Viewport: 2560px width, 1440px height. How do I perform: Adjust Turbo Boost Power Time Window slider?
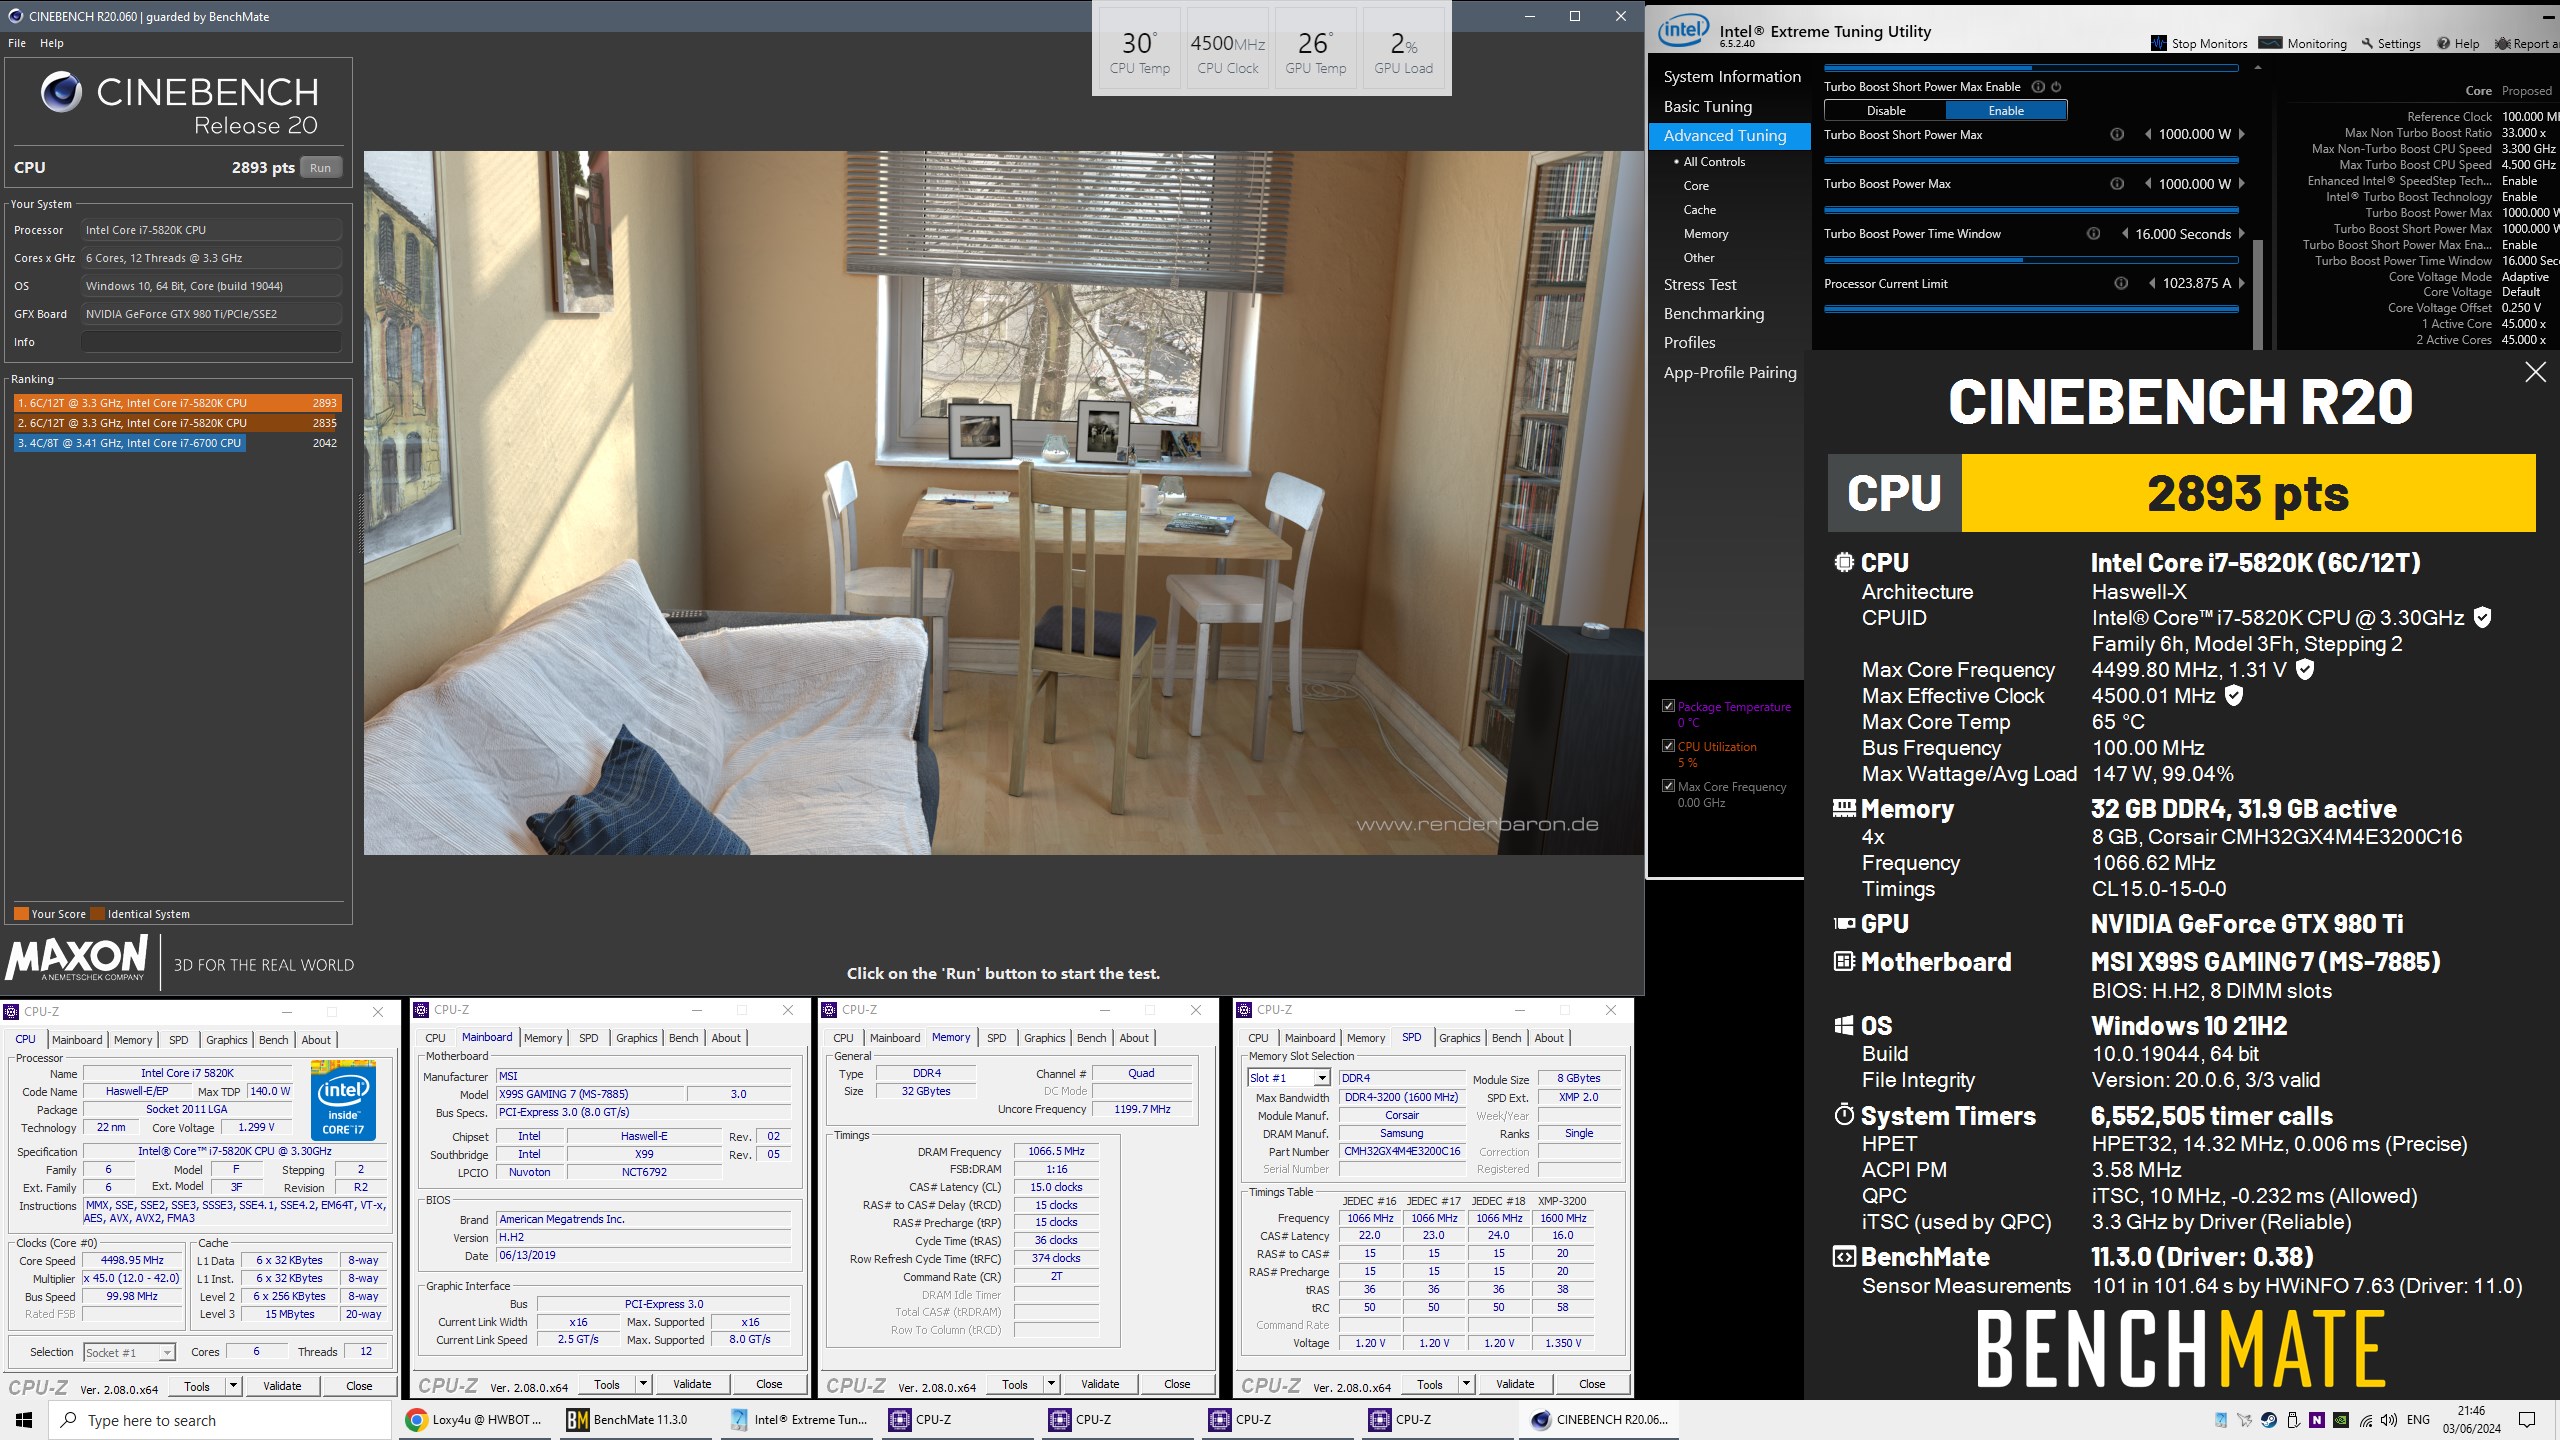(2031, 260)
